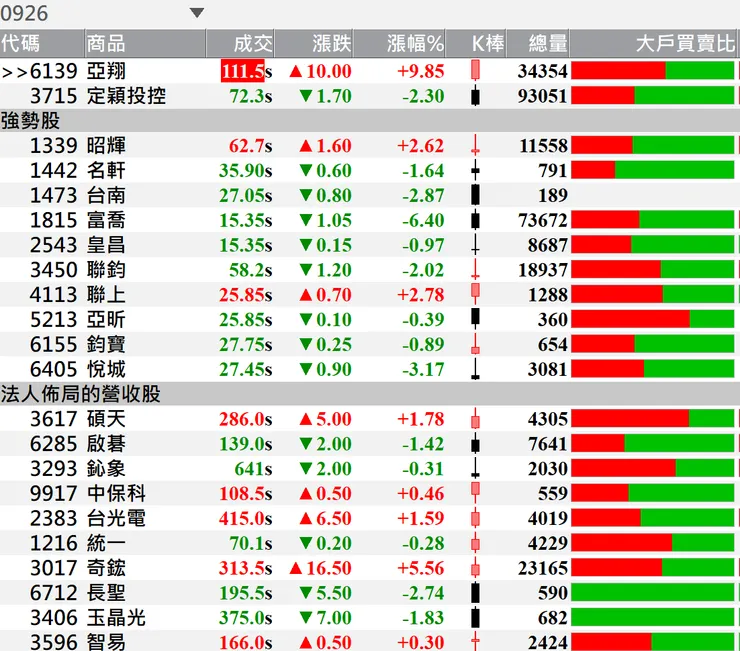740x651 pixels.
Task: Click the 大戶買賣比 bar for 亞翔
Action: coord(653,71)
